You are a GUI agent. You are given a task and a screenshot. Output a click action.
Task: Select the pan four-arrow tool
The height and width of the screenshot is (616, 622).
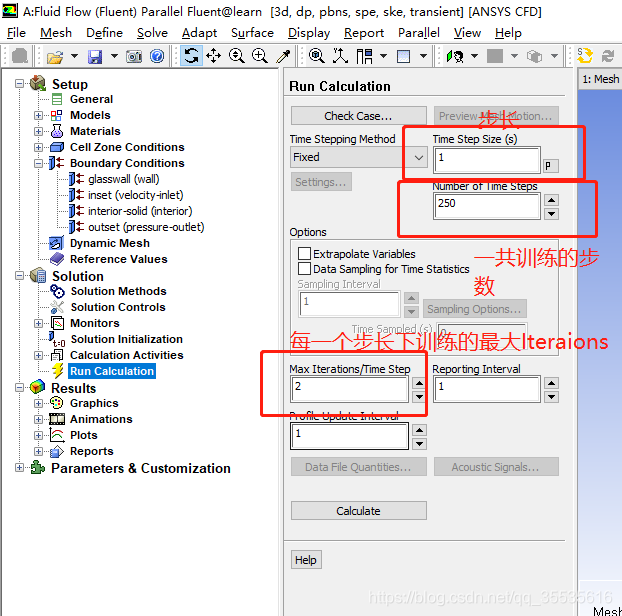tap(213, 56)
